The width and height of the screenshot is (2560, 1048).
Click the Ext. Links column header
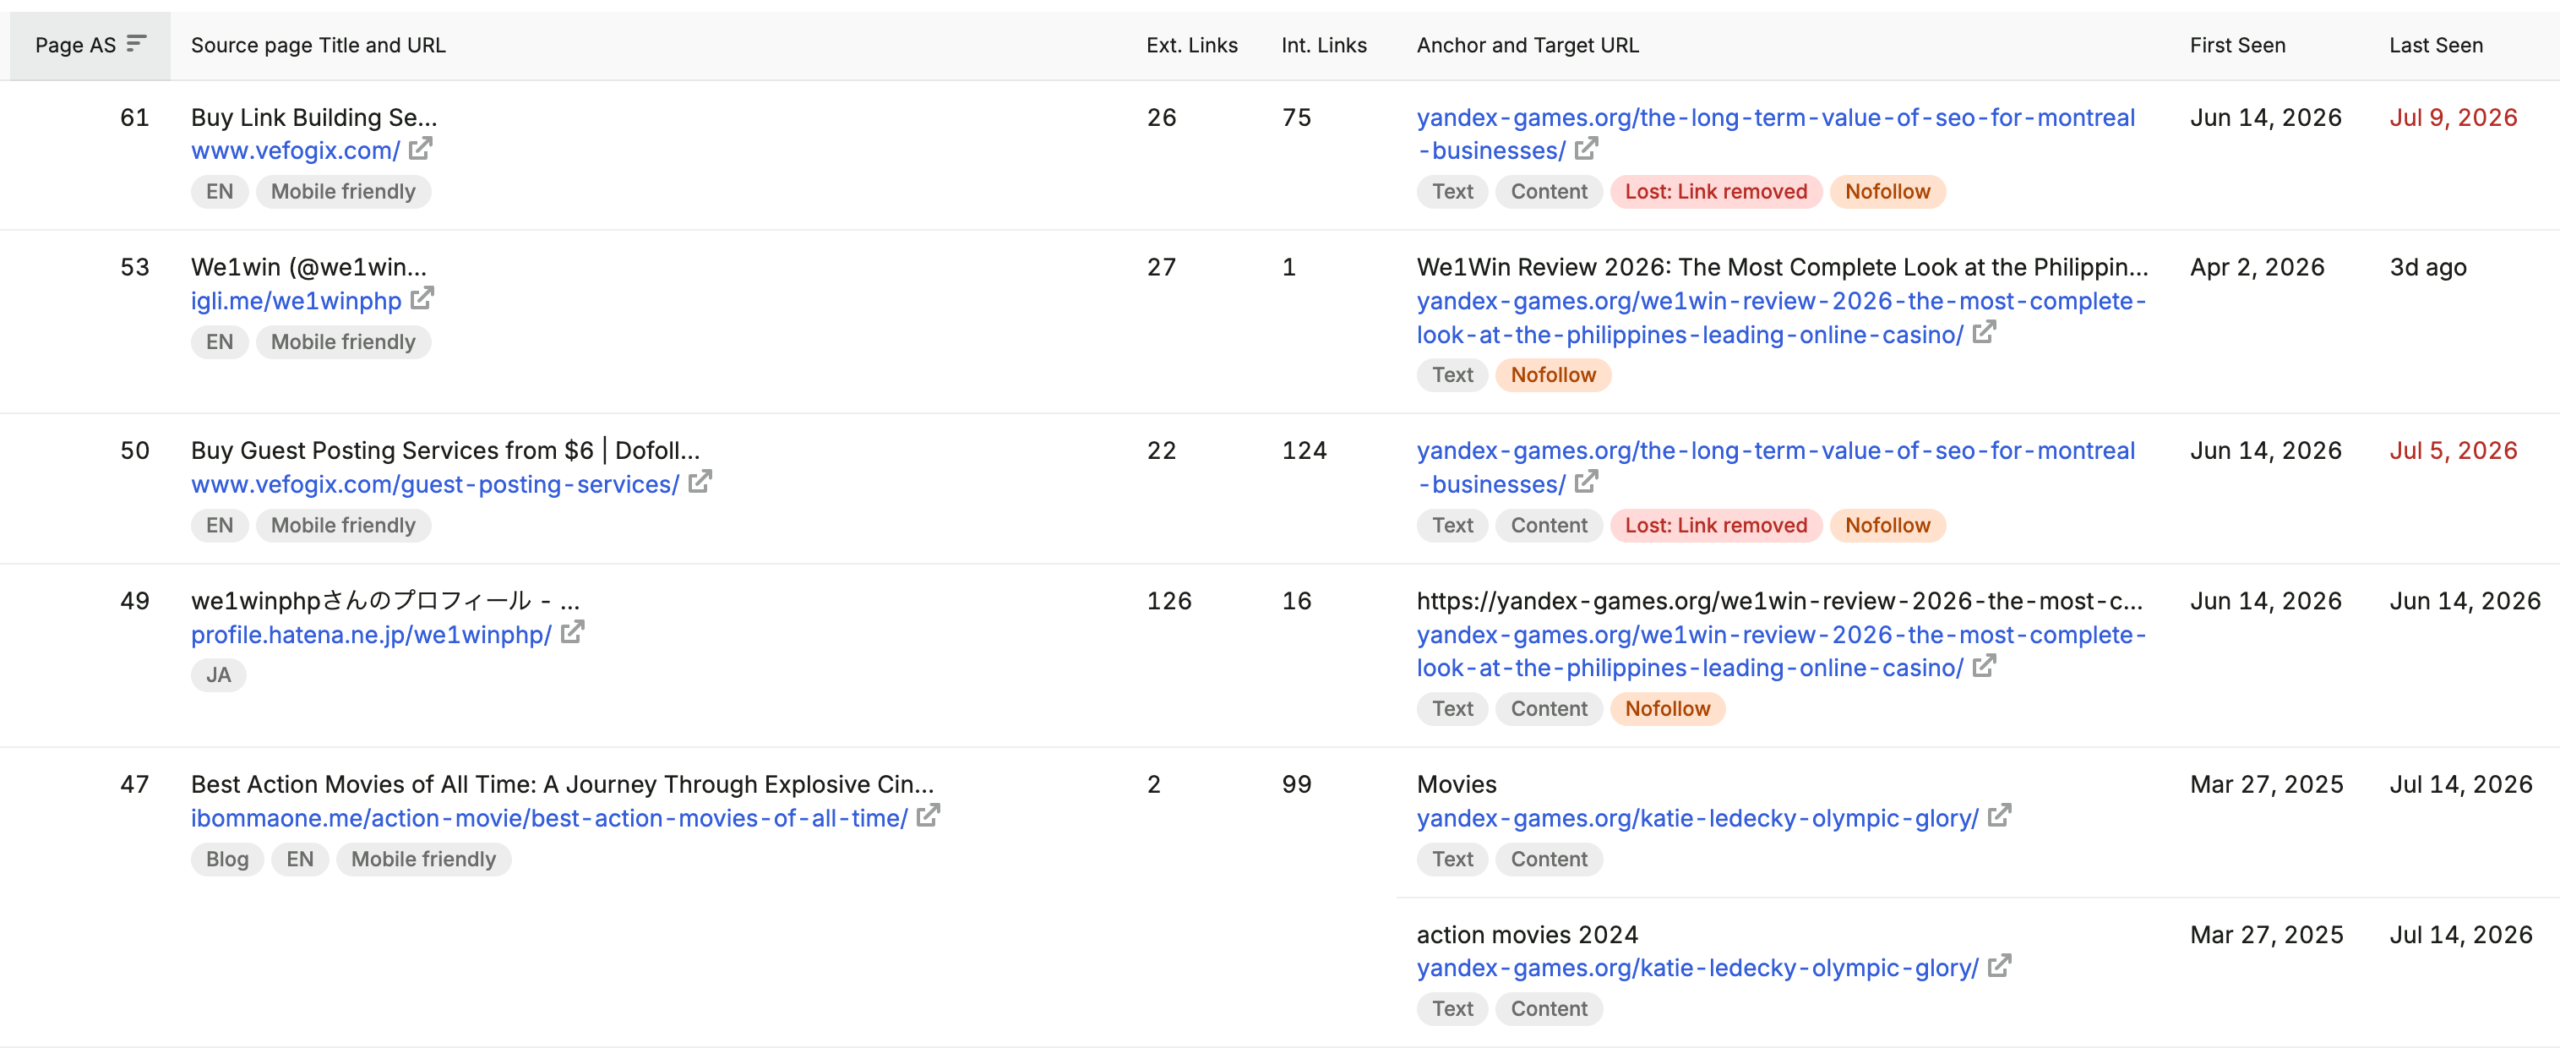tap(1192, 45)
